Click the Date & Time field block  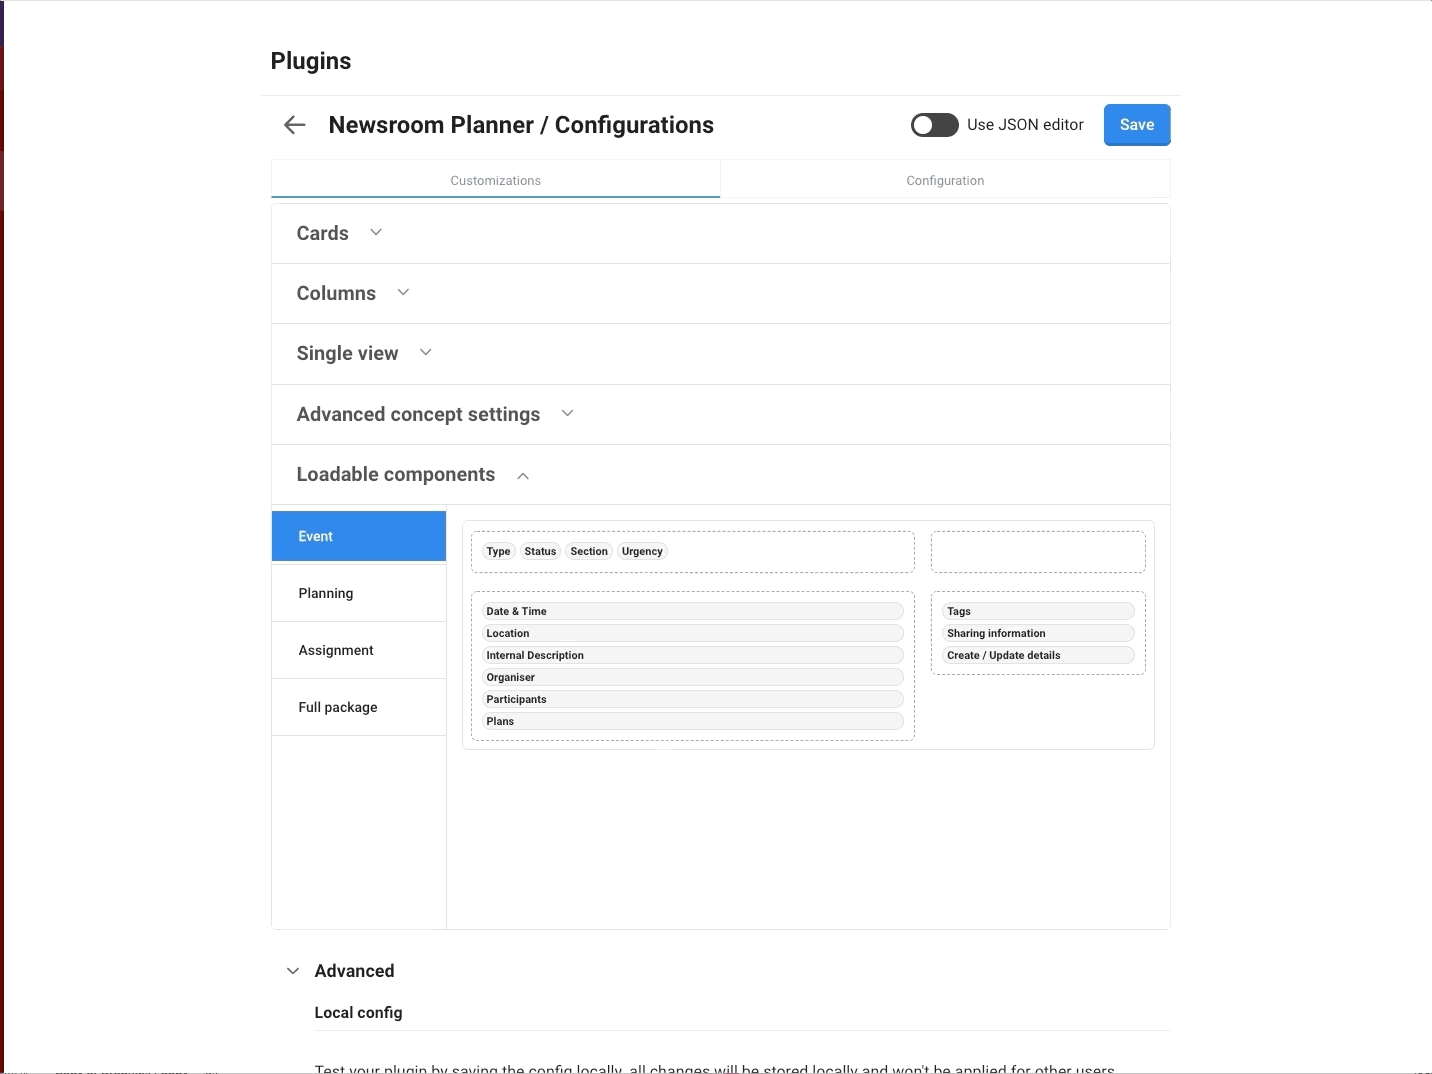point(692,611)
